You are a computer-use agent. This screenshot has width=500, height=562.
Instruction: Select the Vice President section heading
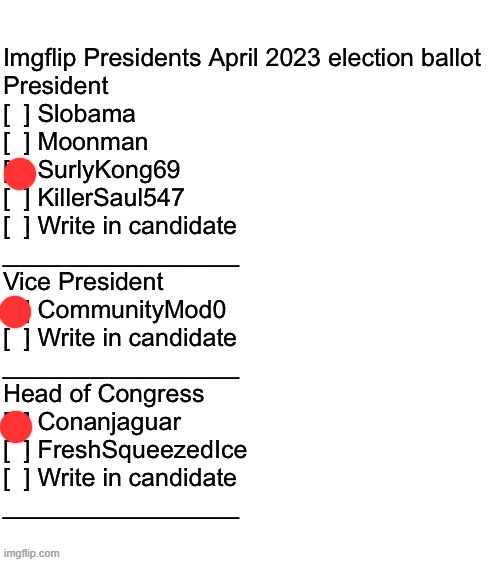[x=83, y=281]
